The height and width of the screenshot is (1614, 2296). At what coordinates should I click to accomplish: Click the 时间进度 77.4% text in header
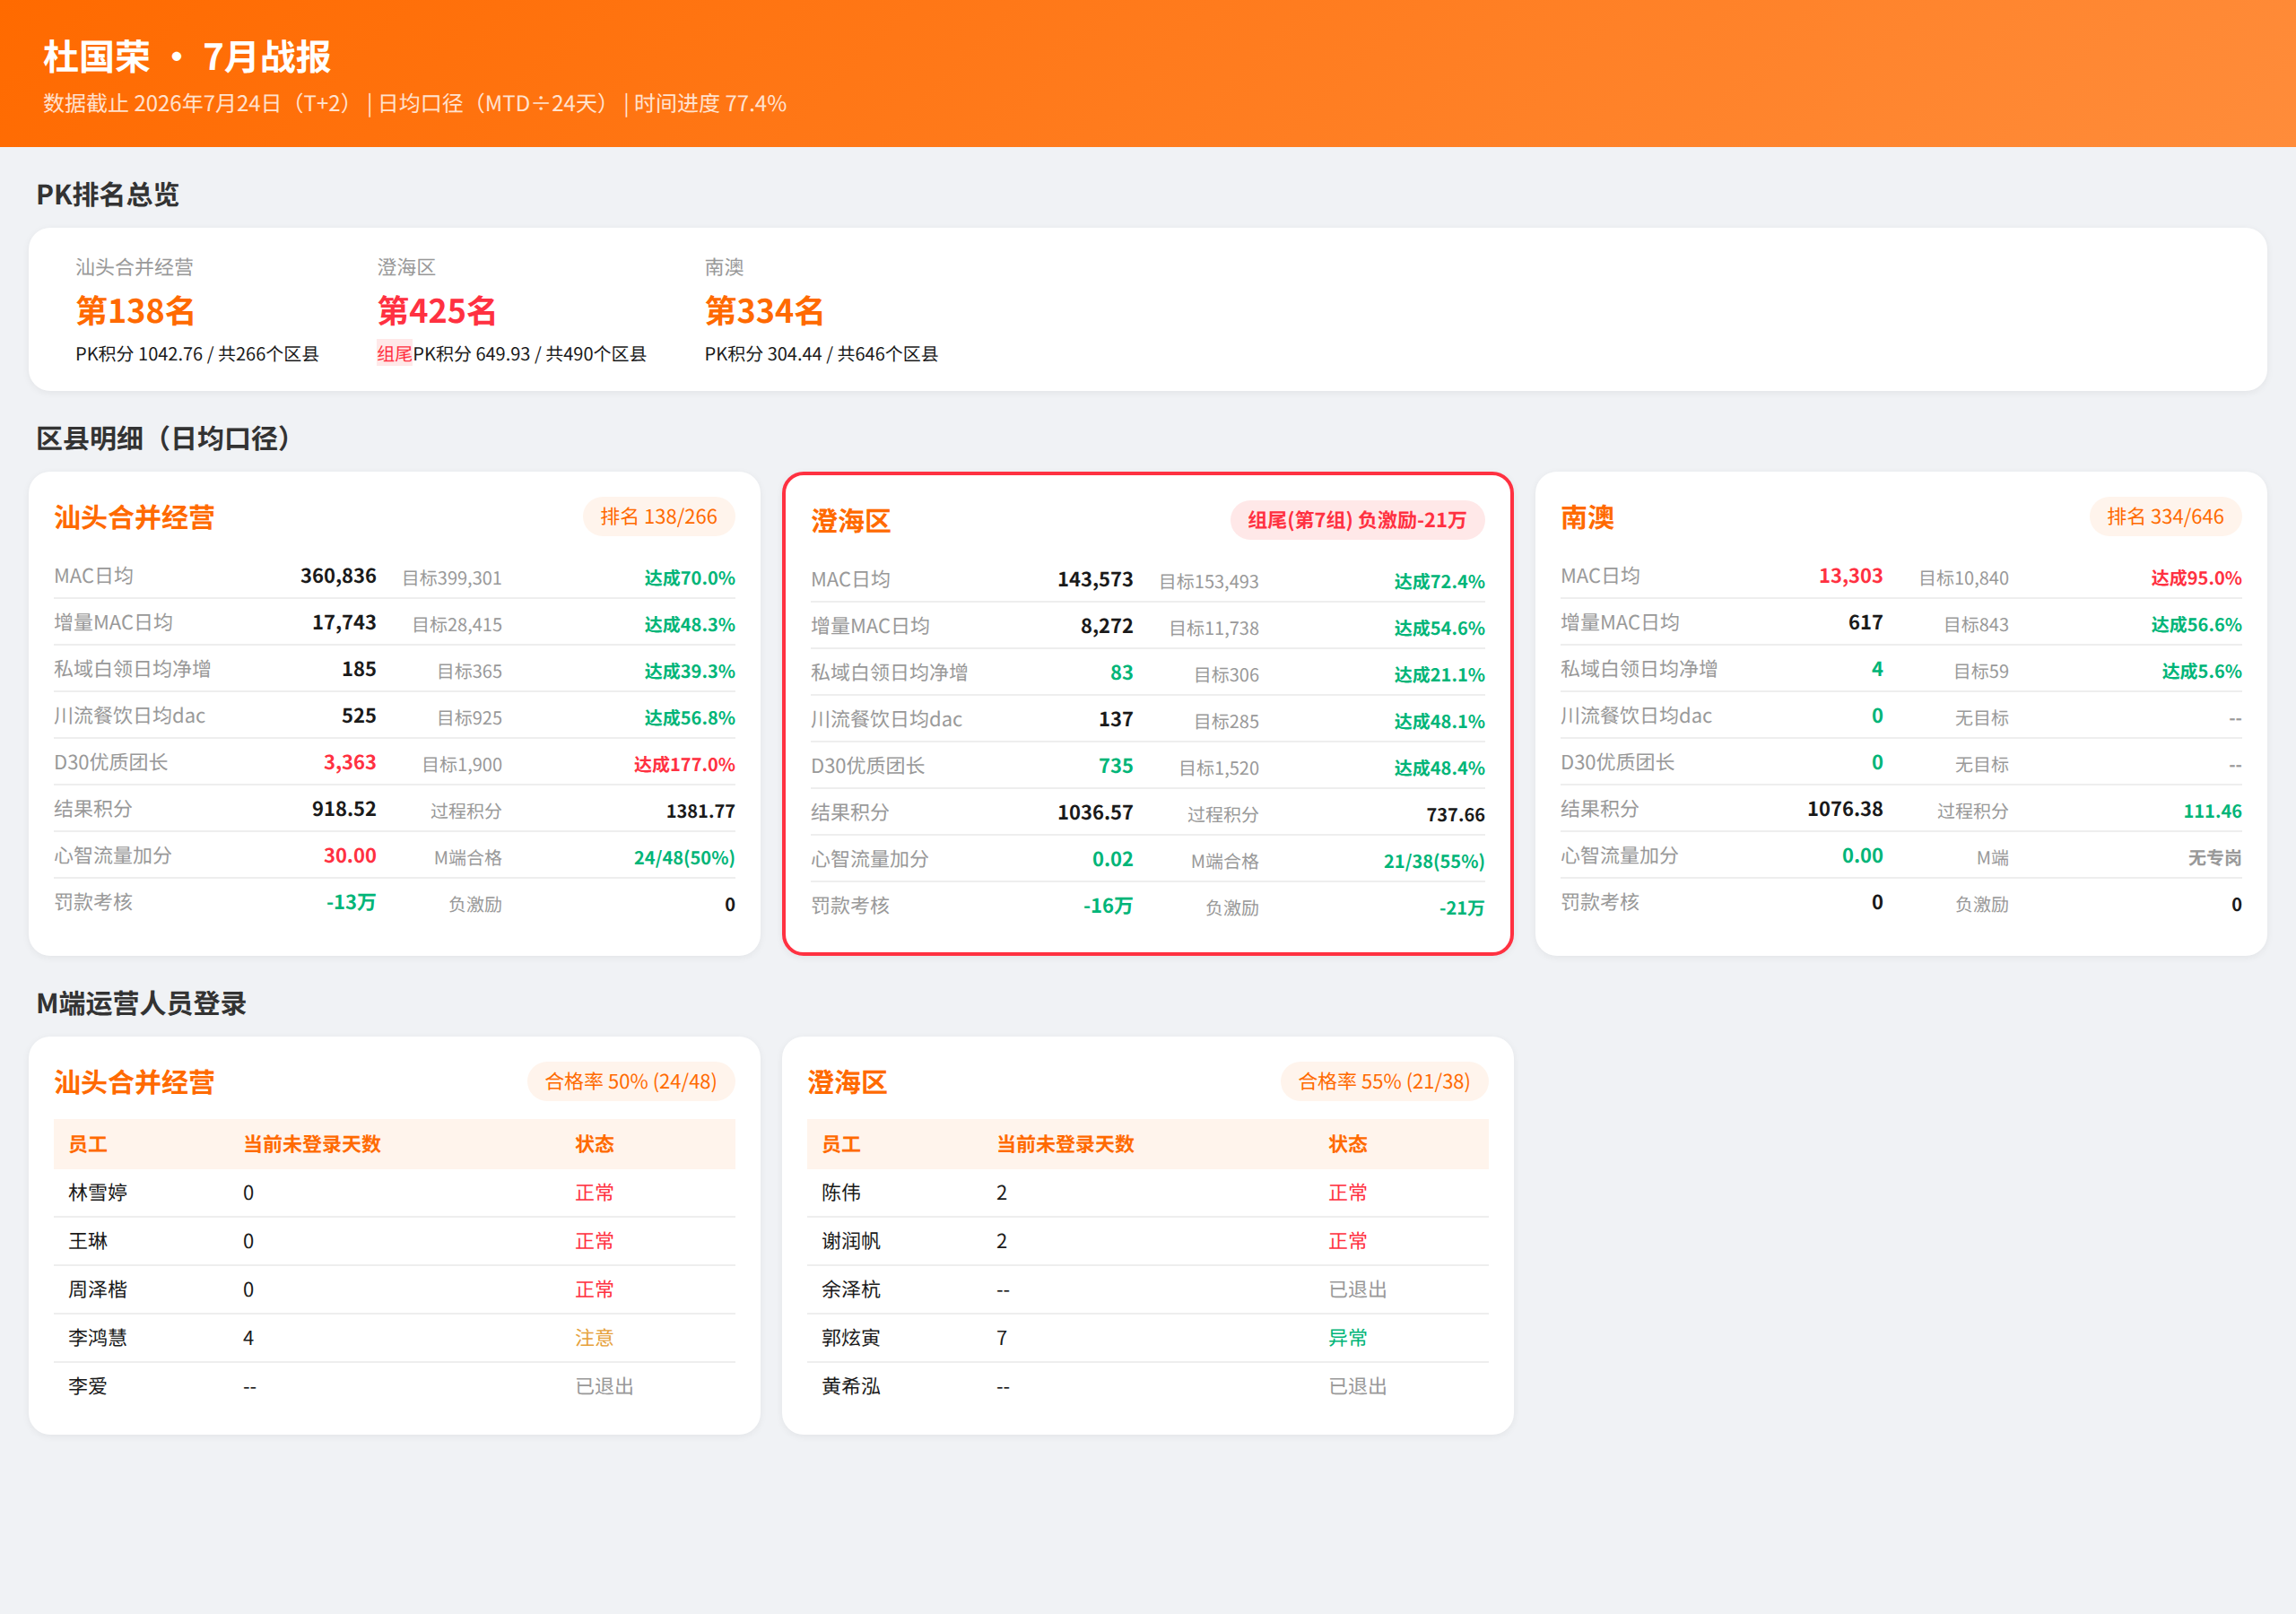(x=710, y=104)
